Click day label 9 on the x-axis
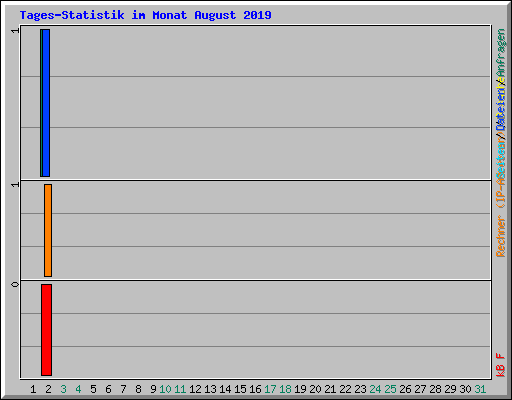 pyautogui.click(x=153, y=389)
